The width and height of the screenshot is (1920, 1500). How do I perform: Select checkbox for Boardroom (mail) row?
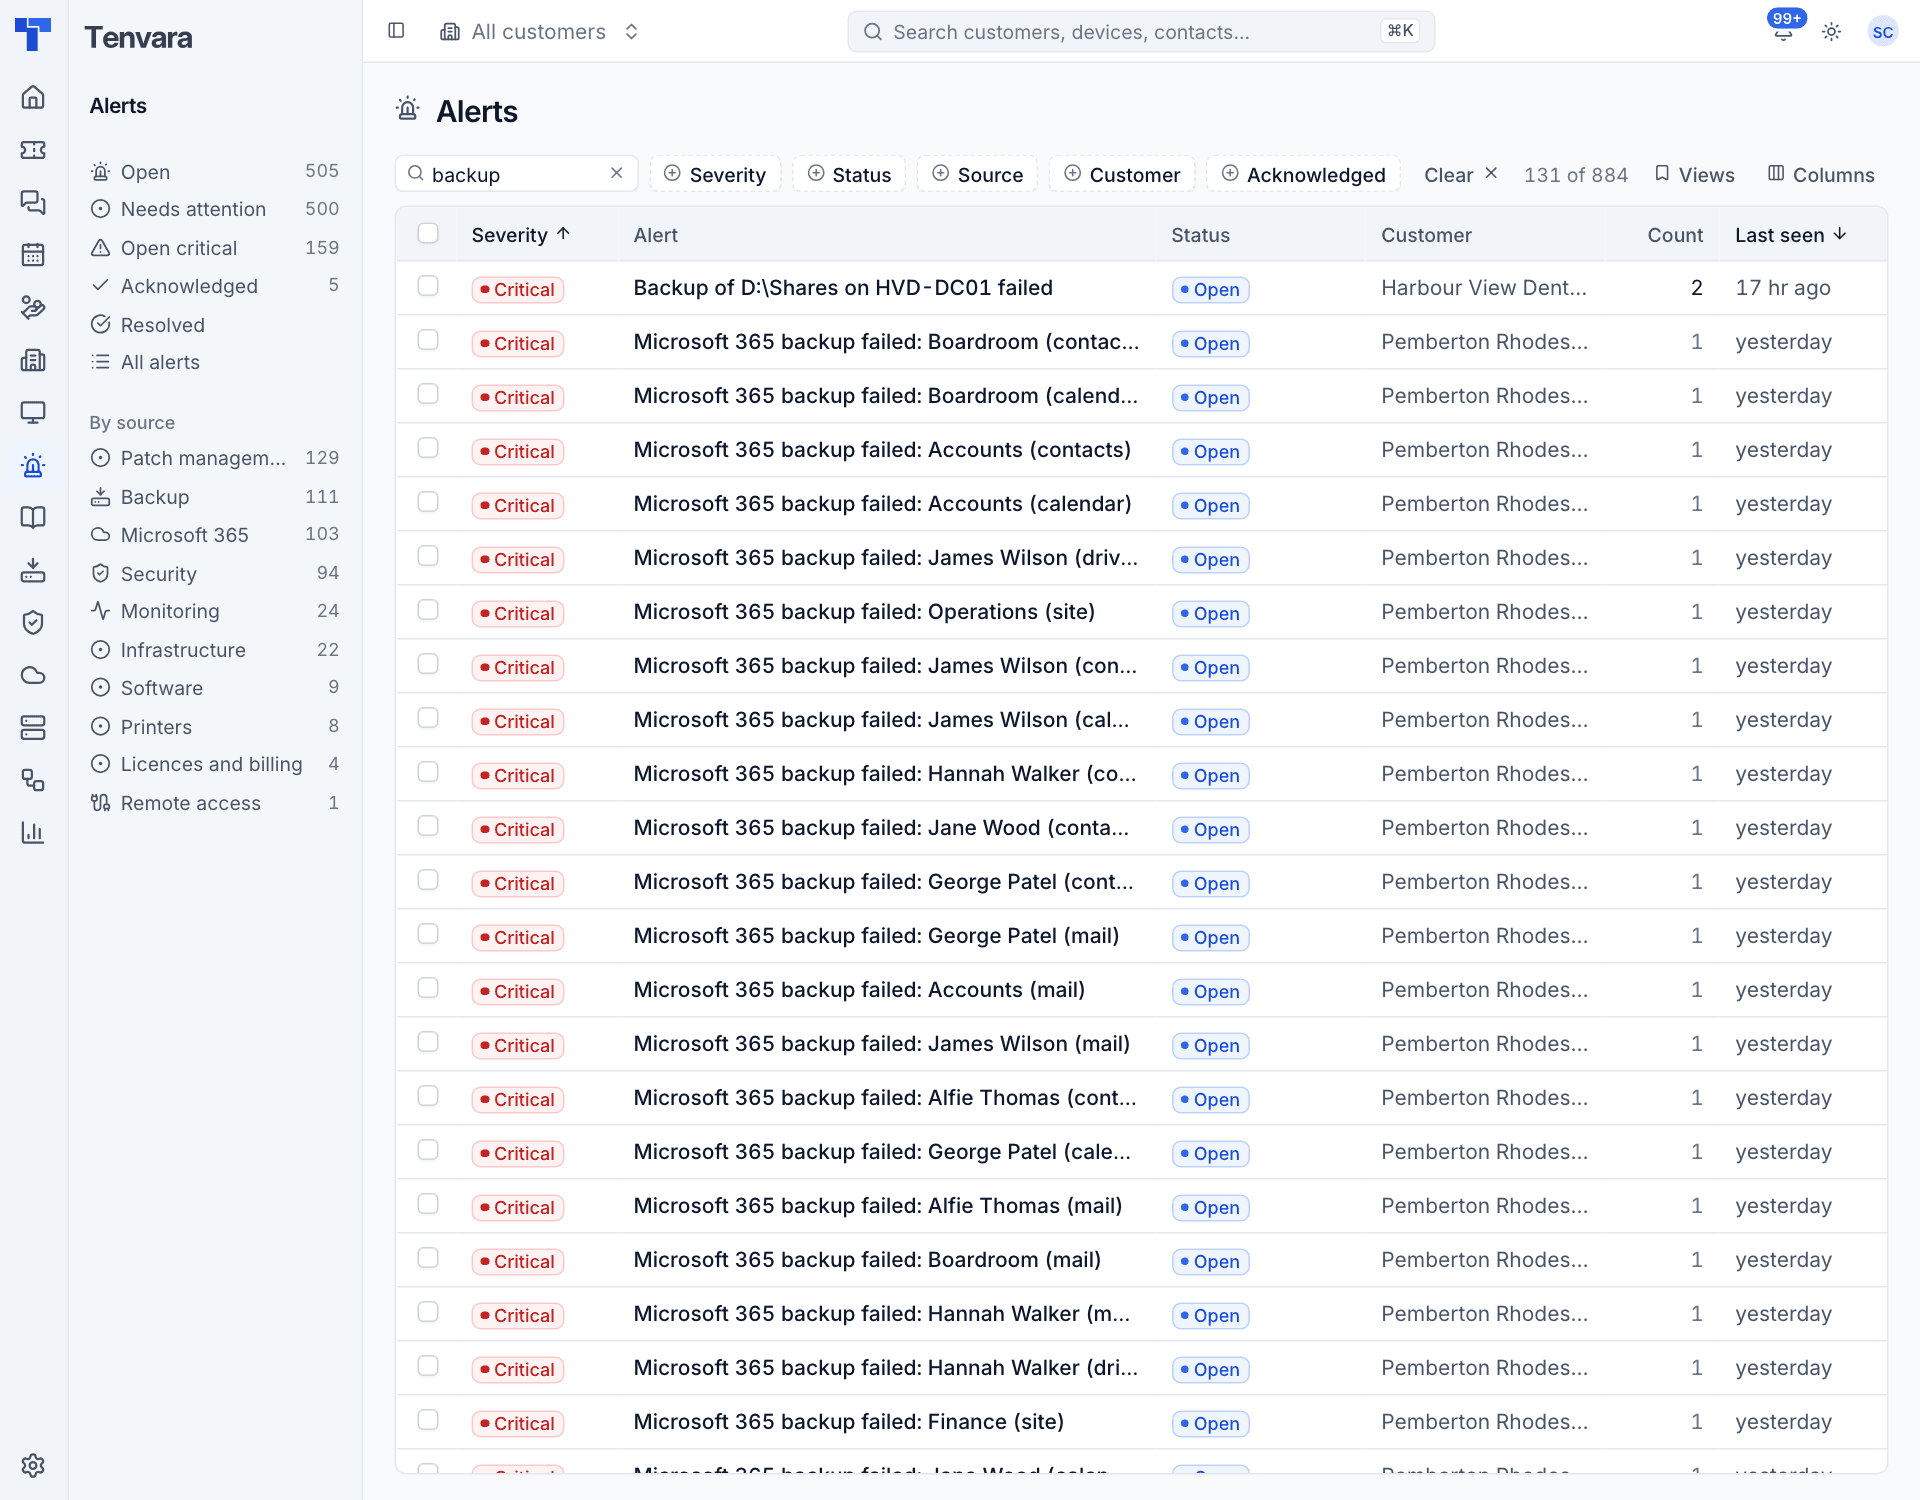pos(428,1258)
